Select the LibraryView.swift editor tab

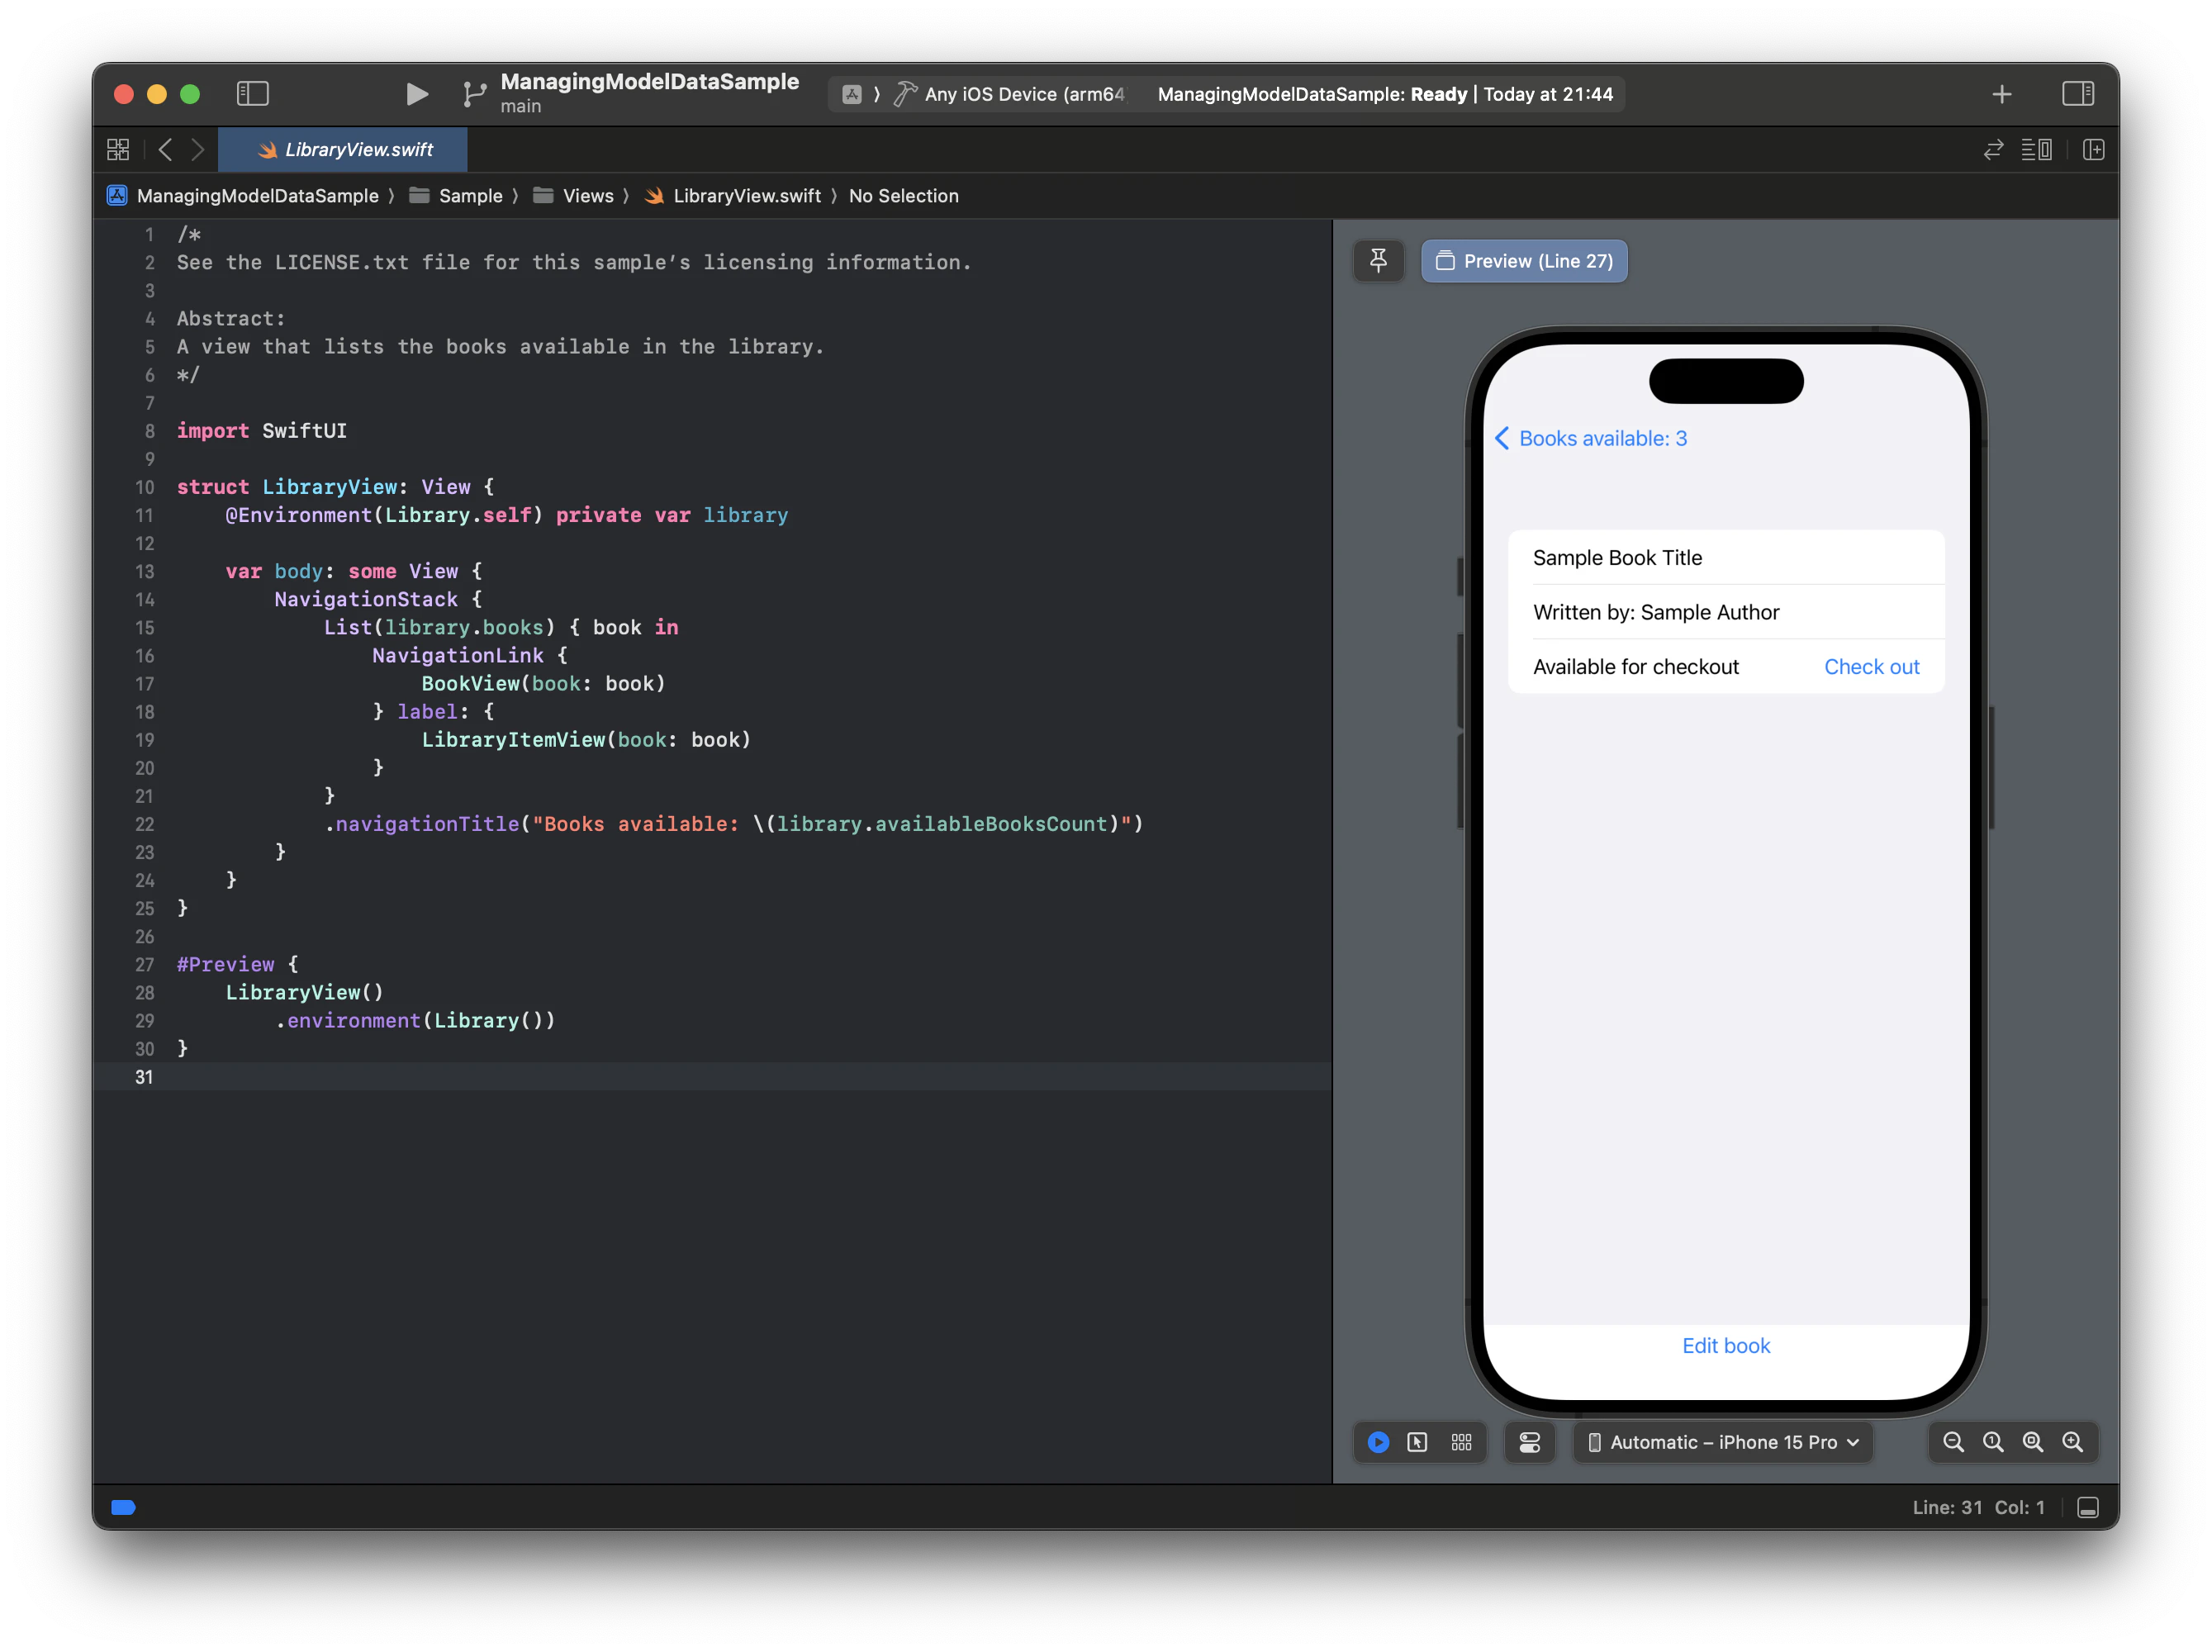click(x=343, y=150)
